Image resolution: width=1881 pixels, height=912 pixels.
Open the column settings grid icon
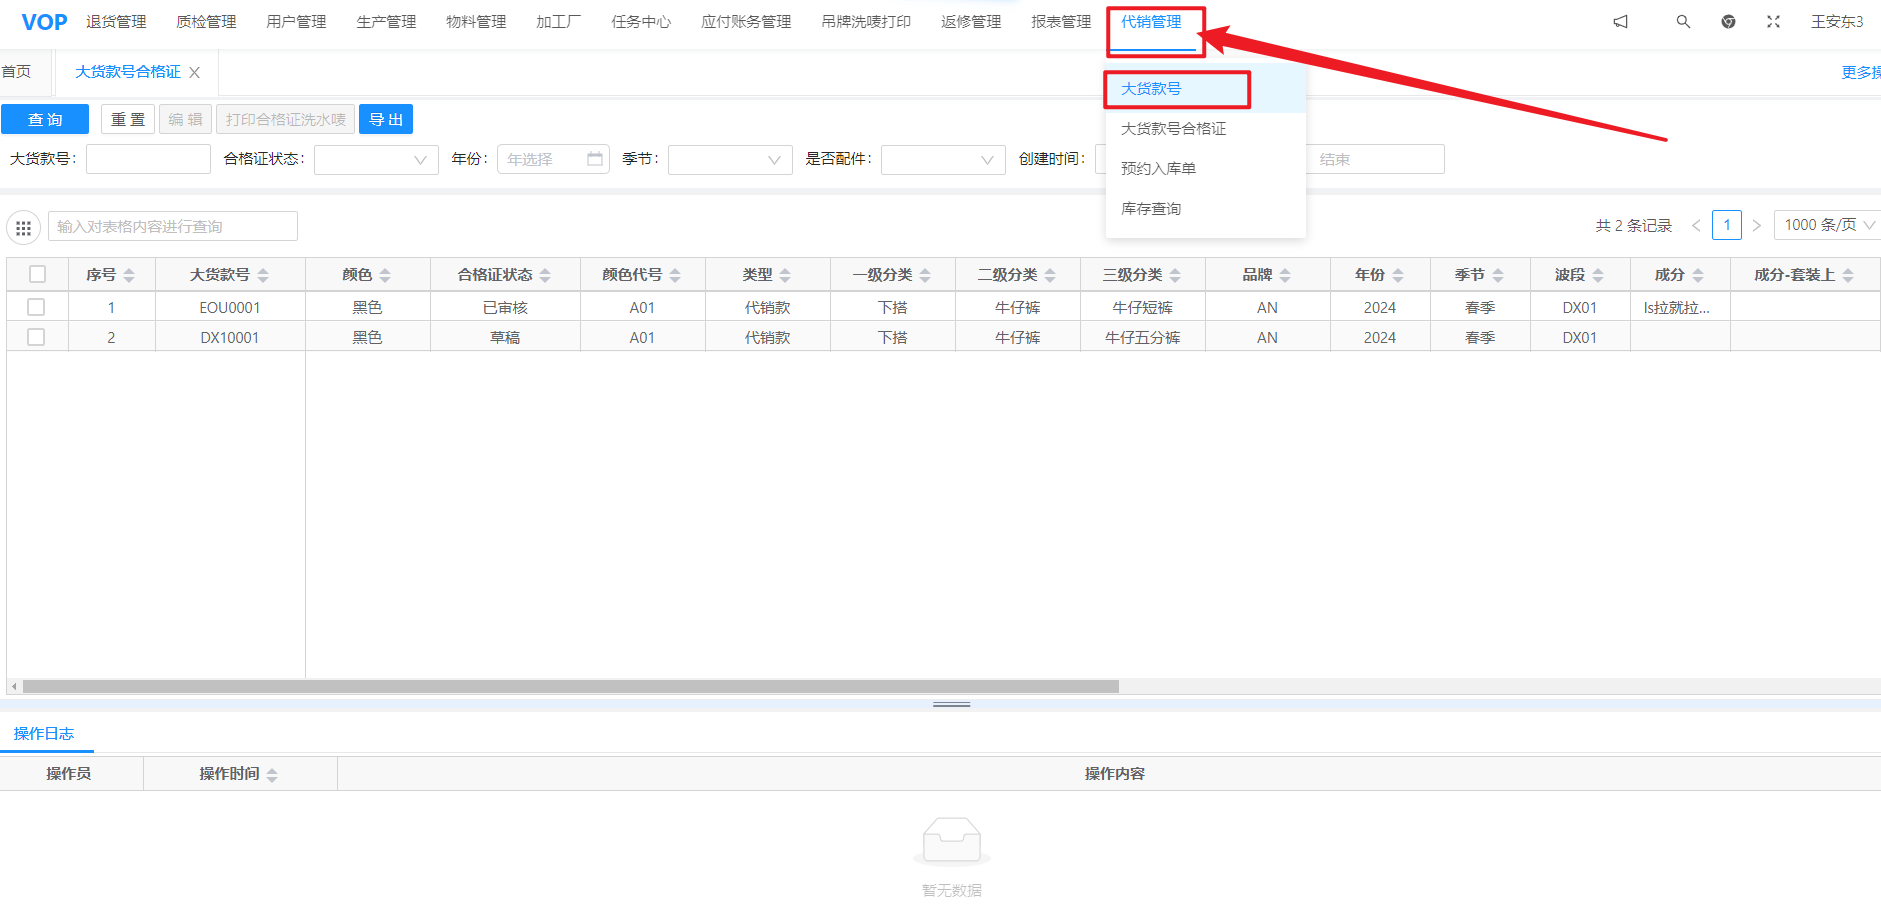[x=24, y=228]
